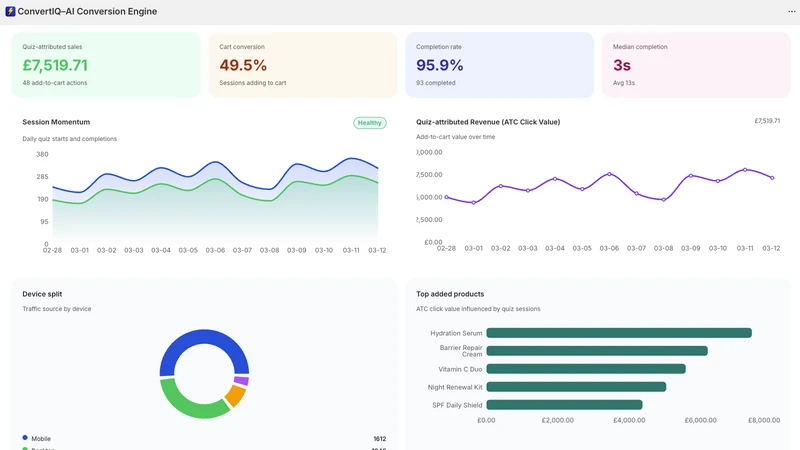
Task: Click the Vitamin C Duo product label
Action: click(460, 369)
